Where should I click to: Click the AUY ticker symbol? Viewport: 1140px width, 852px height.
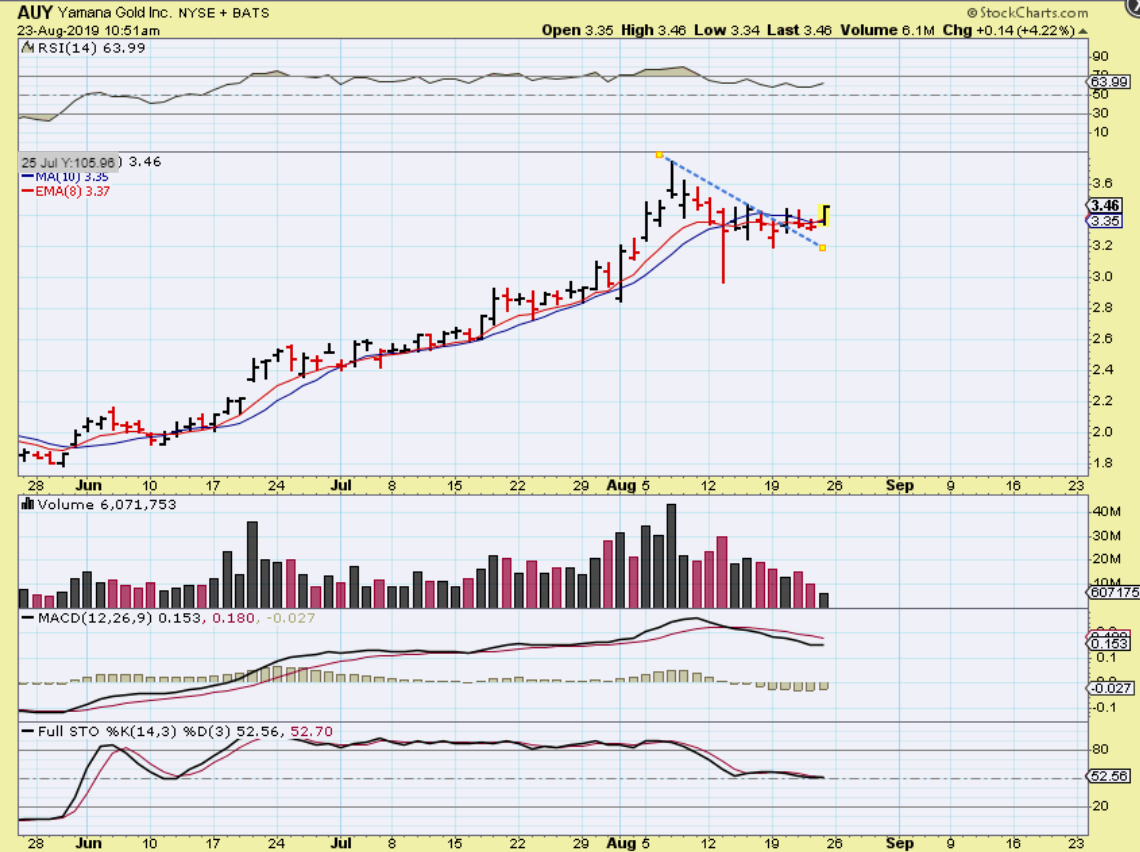click(x=35, y=12)
